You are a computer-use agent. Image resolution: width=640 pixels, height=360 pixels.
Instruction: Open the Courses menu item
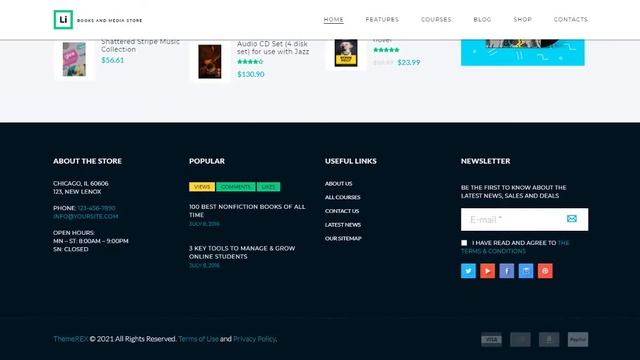(436, 20)
